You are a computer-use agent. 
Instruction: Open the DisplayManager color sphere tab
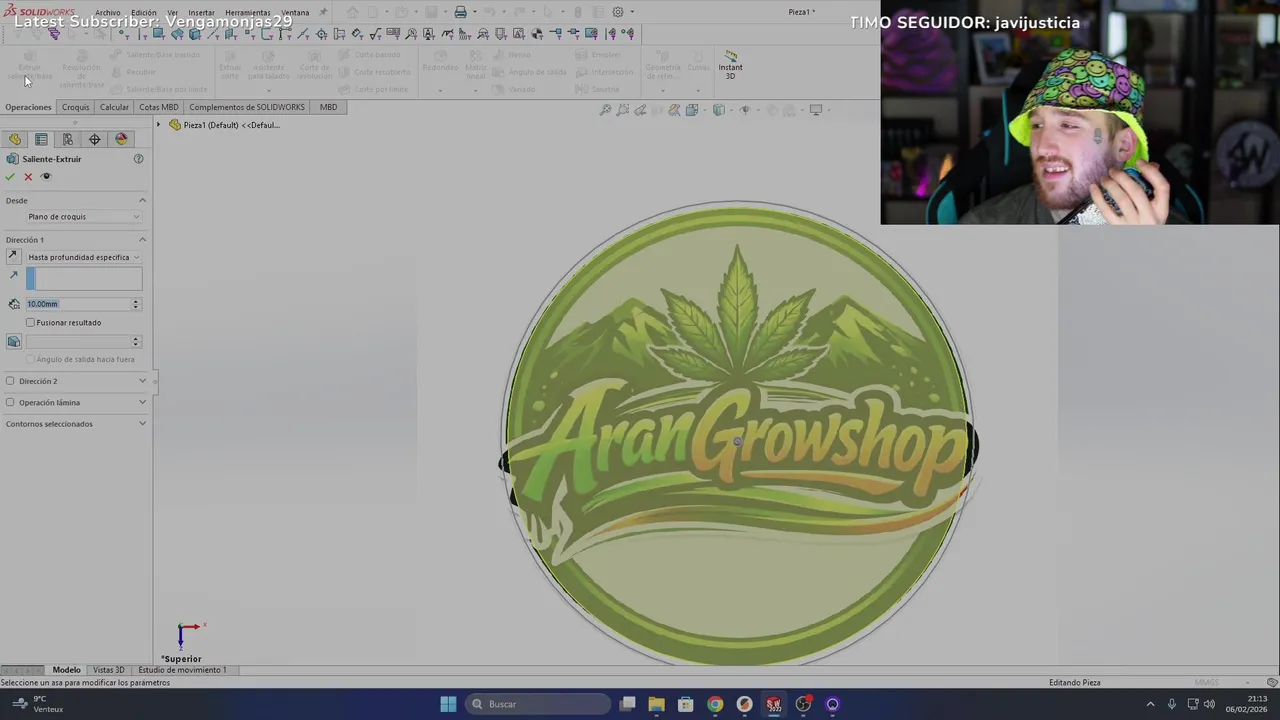(x=121, y=139)
